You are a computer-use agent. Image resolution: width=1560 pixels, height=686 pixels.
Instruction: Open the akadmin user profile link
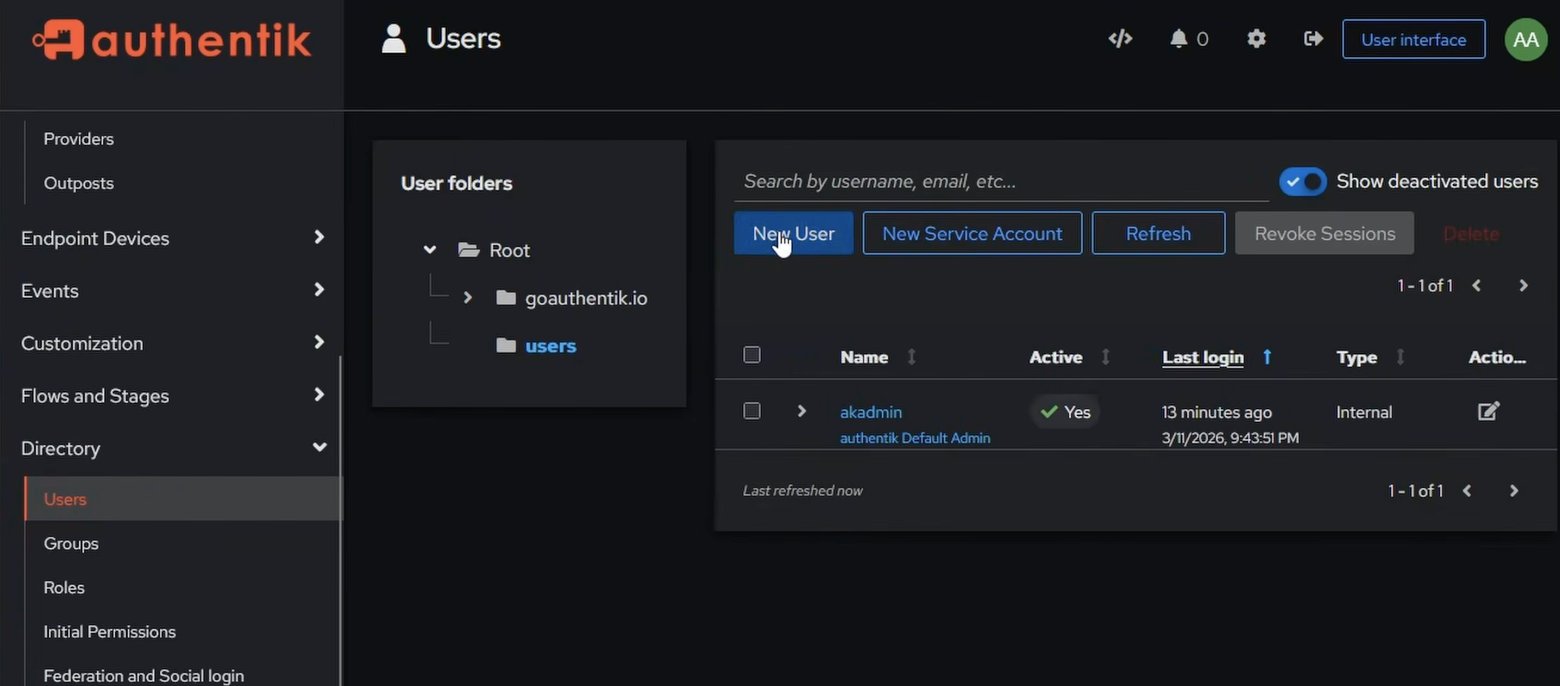pyautogui.click(x=870, y=411)
